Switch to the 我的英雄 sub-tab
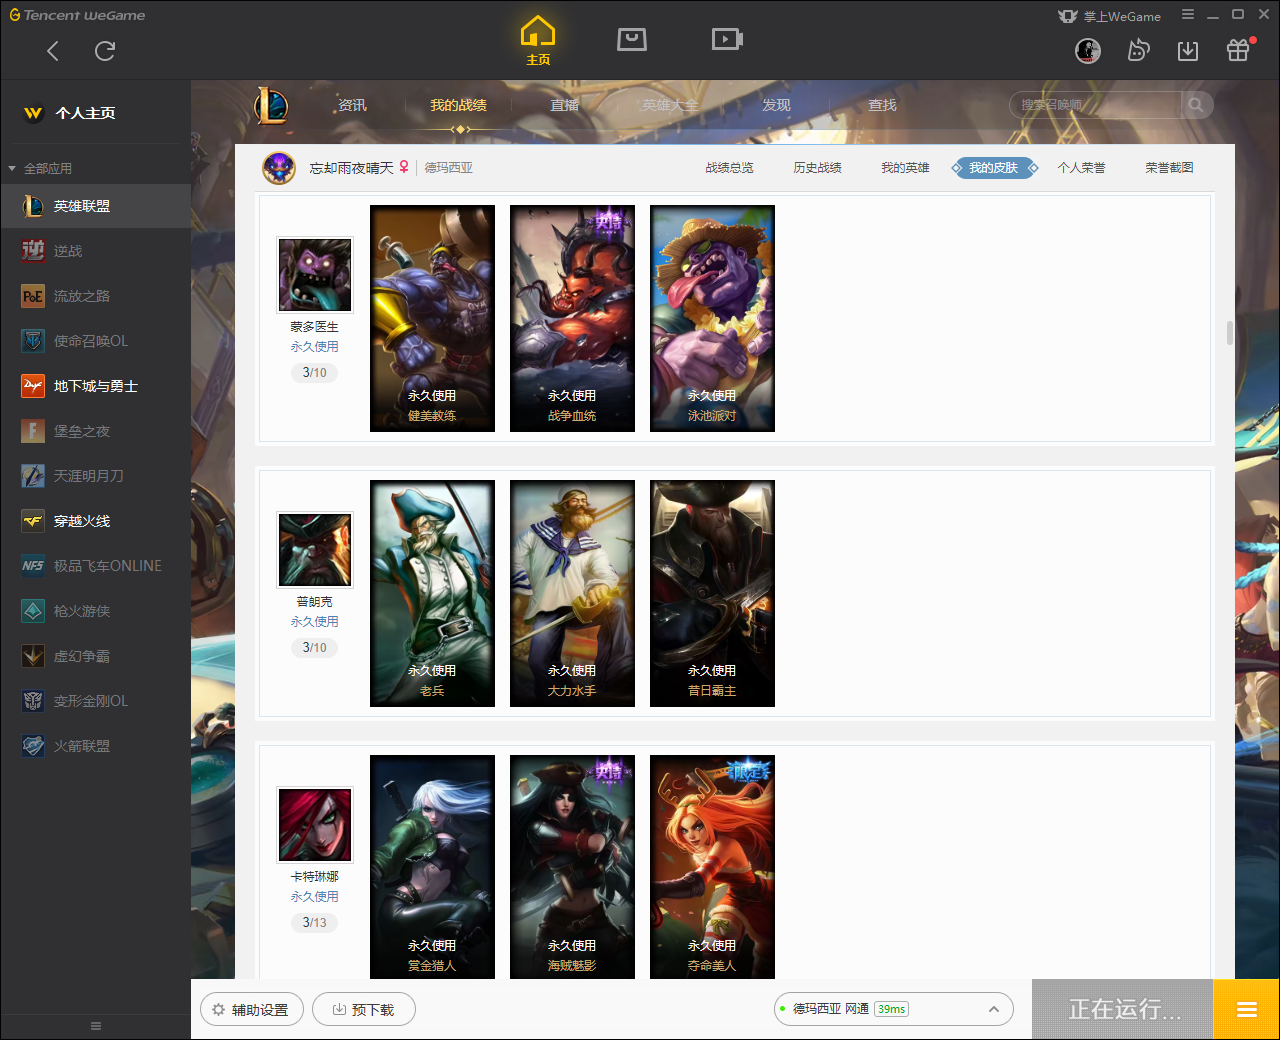Image resolution: width=1280 pixels, height=1040 pixels. click(x=905, y=168)
